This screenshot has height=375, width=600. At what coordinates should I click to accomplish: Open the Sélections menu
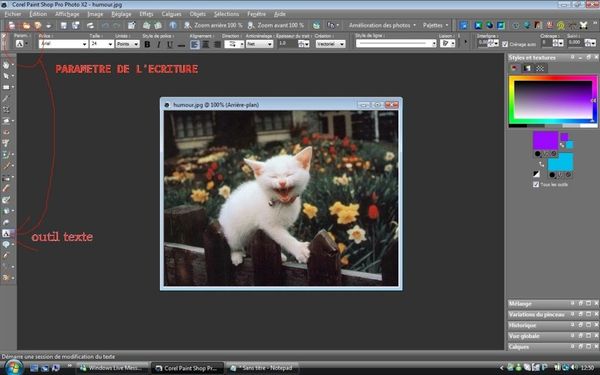click(x=226, y=14)
